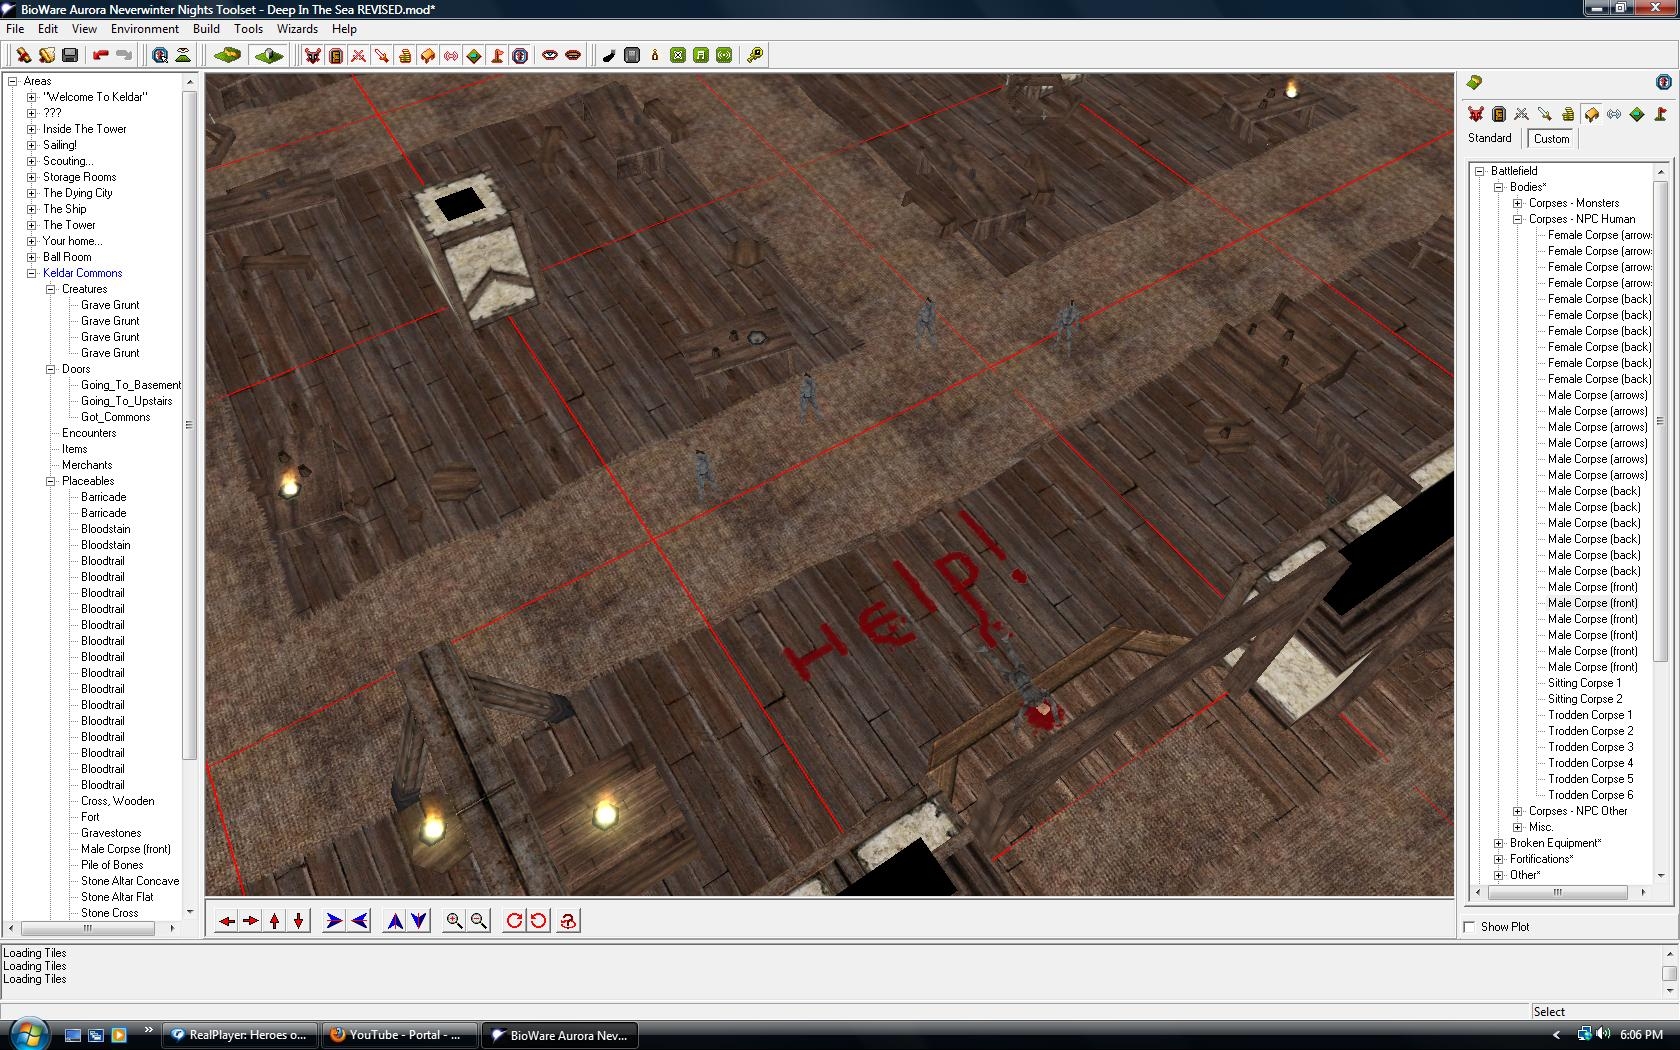1680x1050 pixels.
Task: Click the Save module floppy disk icon
Action: click(x=70, y=55)
